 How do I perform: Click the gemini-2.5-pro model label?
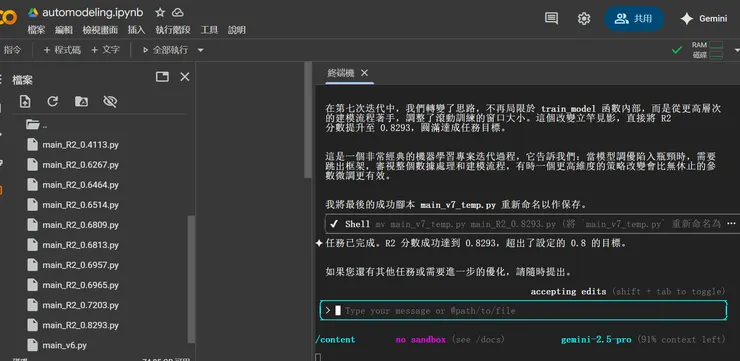pyautogui.click(x=596, y=340)
